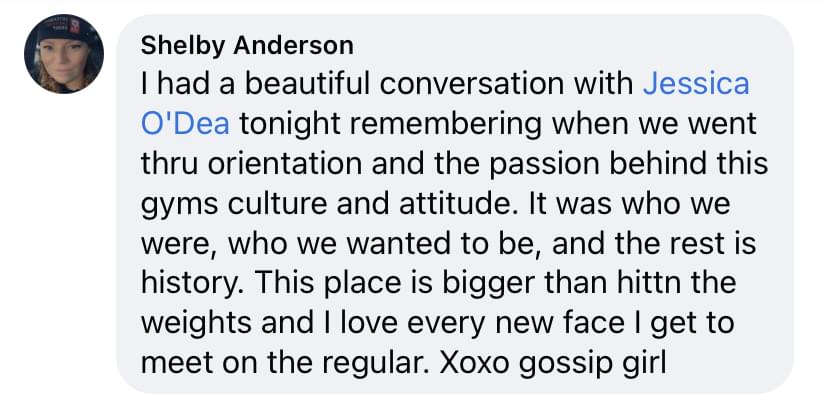Image resolution: width=828 pixels, height=396 pixels.
Task: Click the word 'passion' in the comment
Action: (x=543, y=166)
